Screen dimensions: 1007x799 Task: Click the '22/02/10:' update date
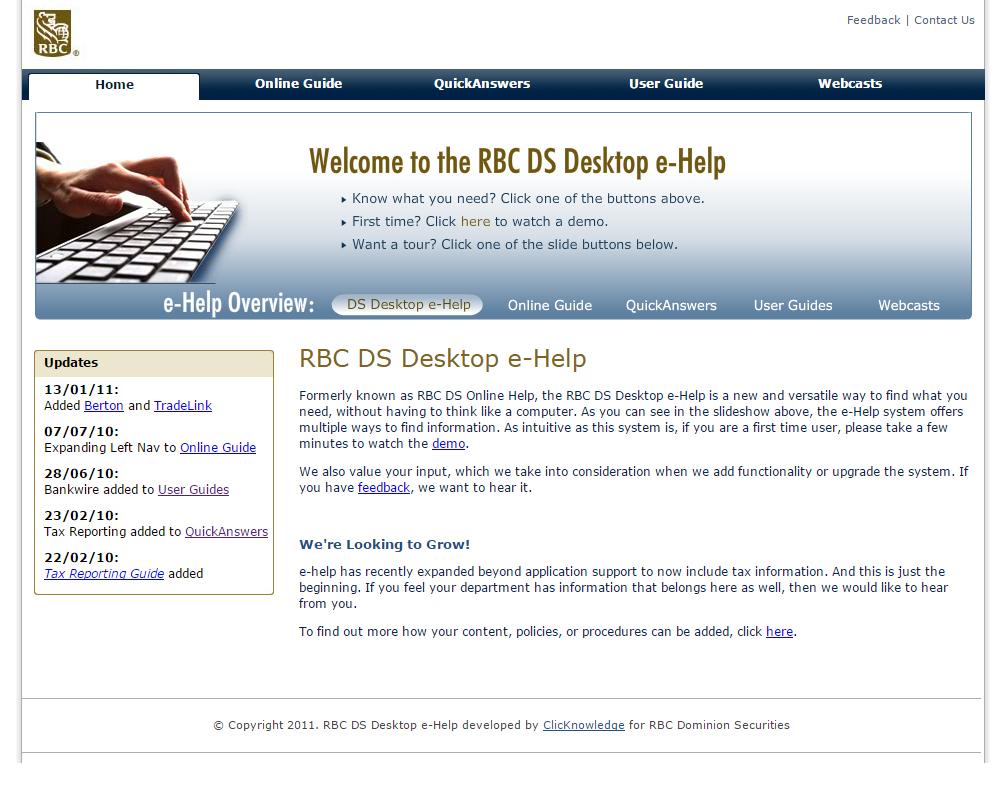(x=82, y=558)
